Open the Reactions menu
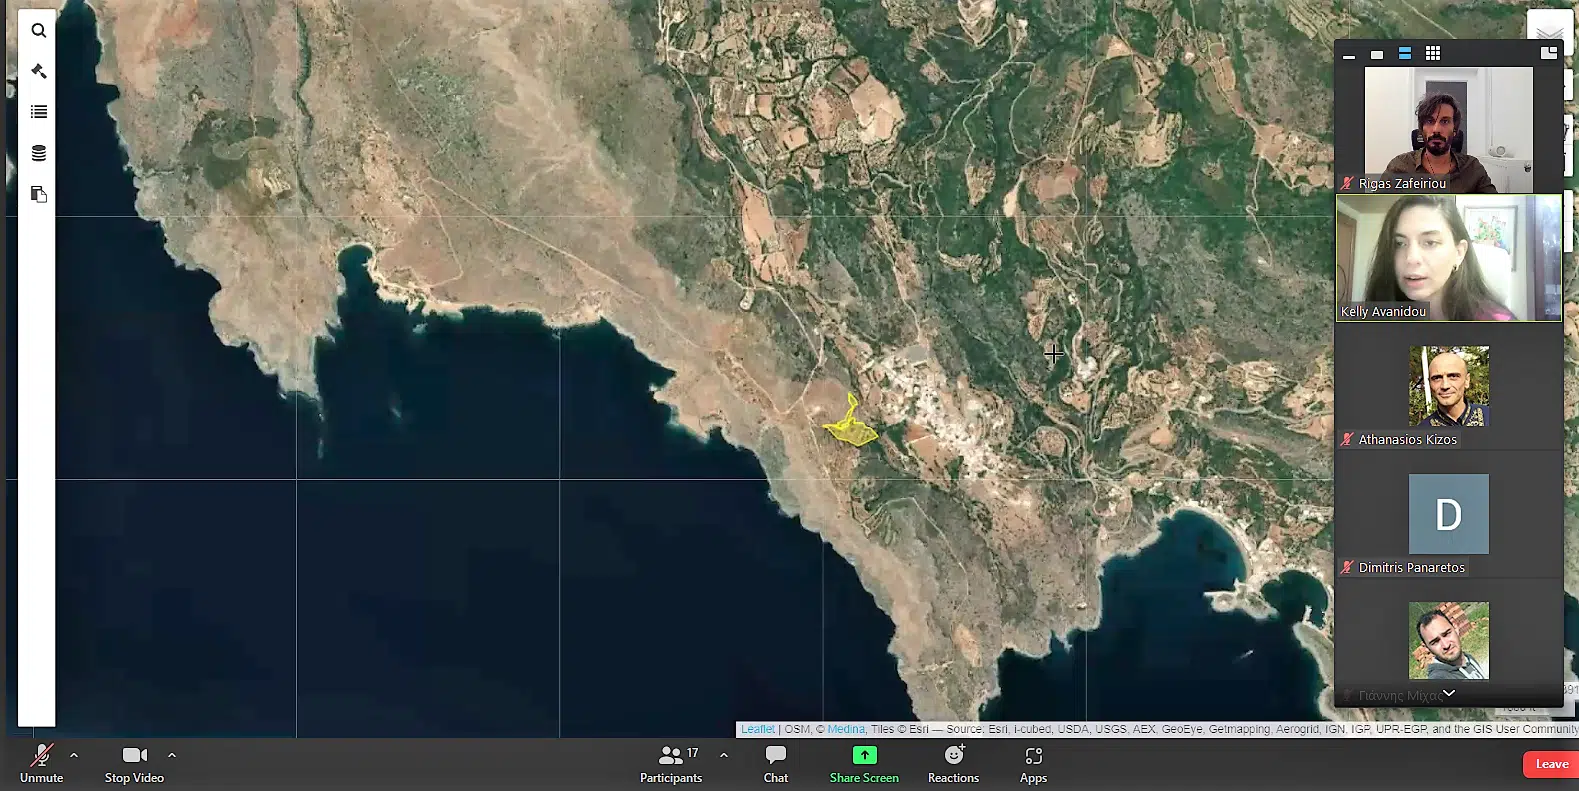Image resolution: width=1579 pixels, height=791 pixels. coord(953,764)
